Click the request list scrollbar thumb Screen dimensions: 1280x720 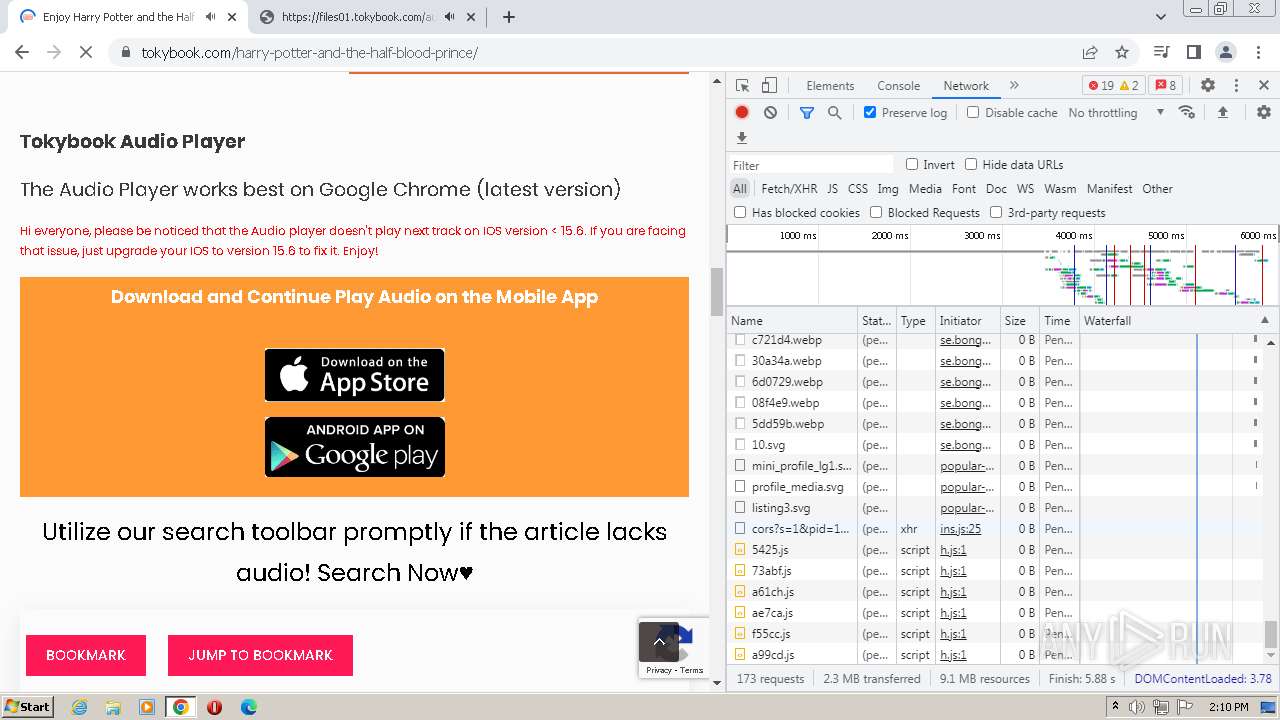pyautogui.click(x=1271, y=634)
